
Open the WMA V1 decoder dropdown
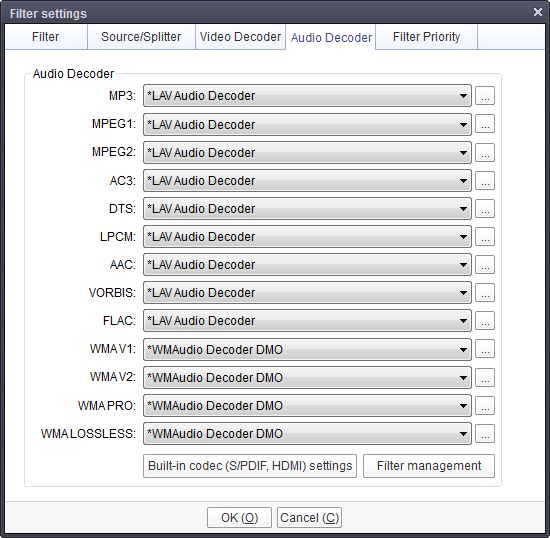click(x=307, y=349)
